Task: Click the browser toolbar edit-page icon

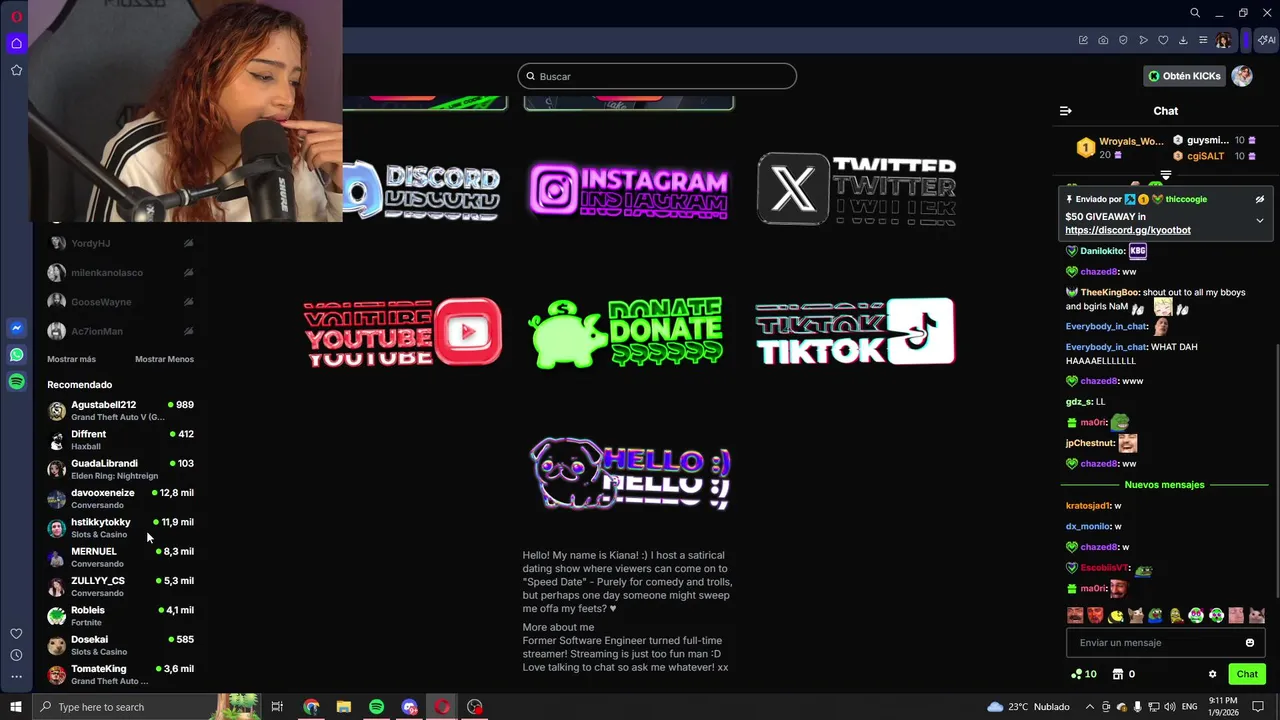Action: click(1083, 41)
